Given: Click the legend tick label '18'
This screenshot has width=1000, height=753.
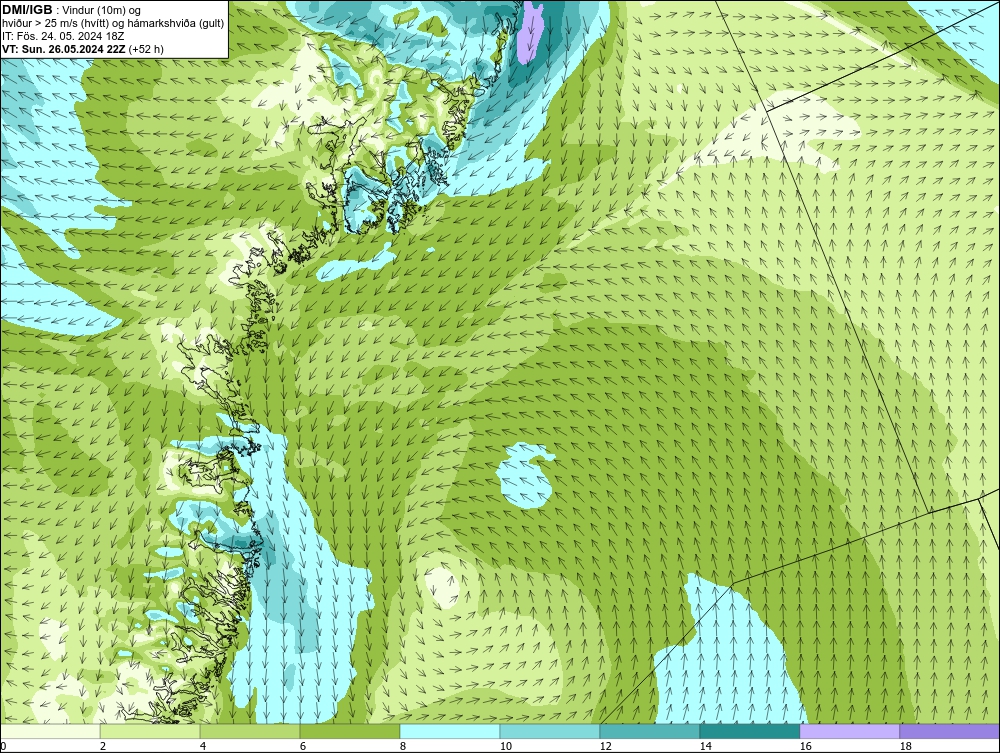Looking at the screenshot, I should pyautogui.click(x=905, y=746).
